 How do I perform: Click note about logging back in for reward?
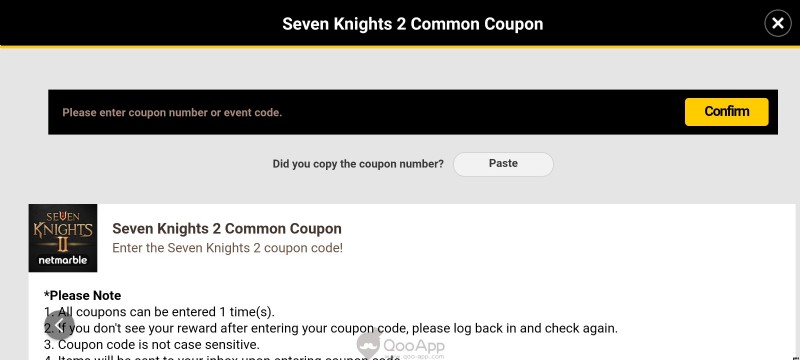tap(331, 328)
